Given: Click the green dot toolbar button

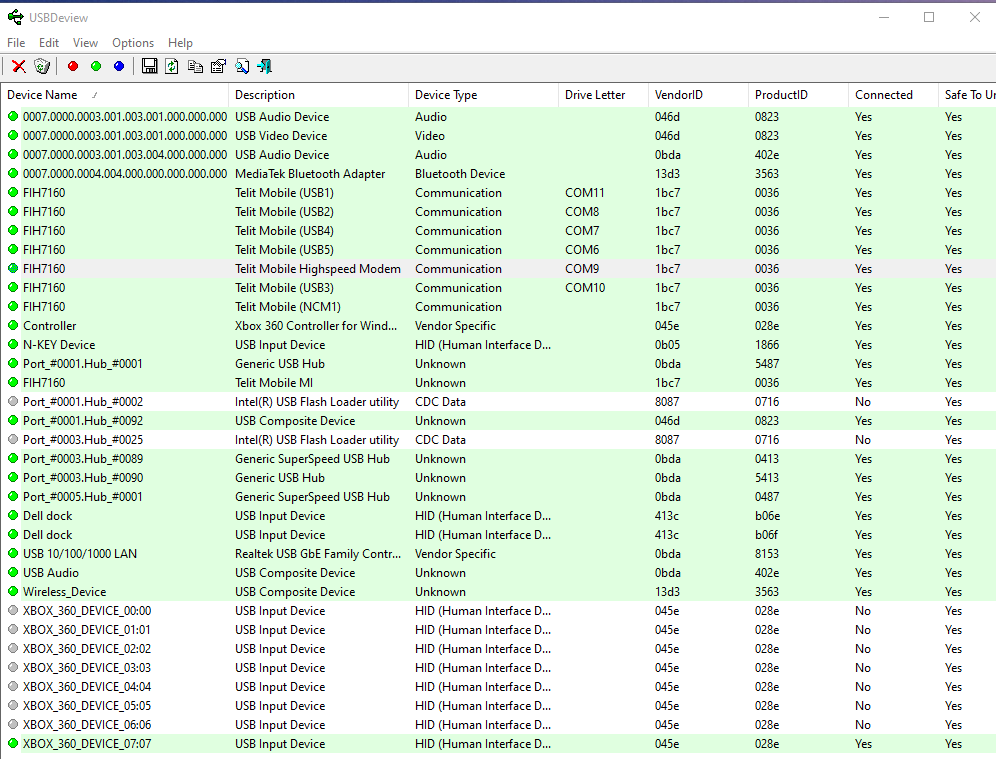Looking at the screenshot, I should (x=96, y=66).
